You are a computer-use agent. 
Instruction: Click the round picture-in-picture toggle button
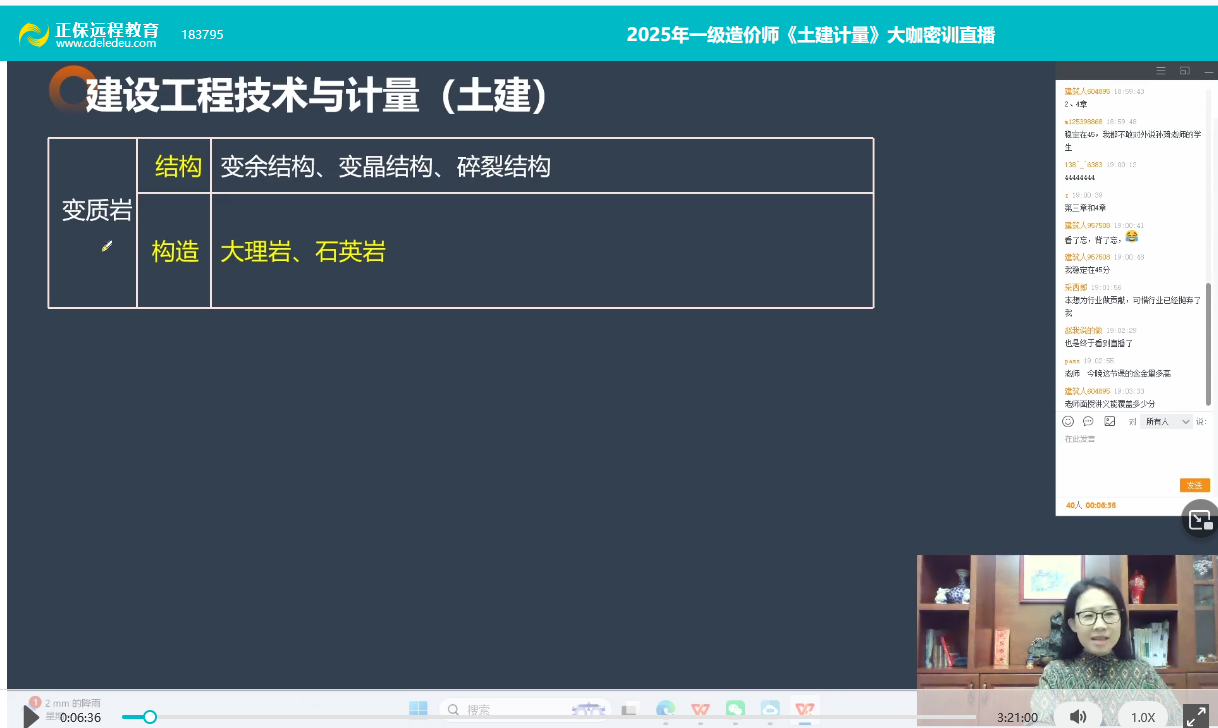[x=1199, y=518]
